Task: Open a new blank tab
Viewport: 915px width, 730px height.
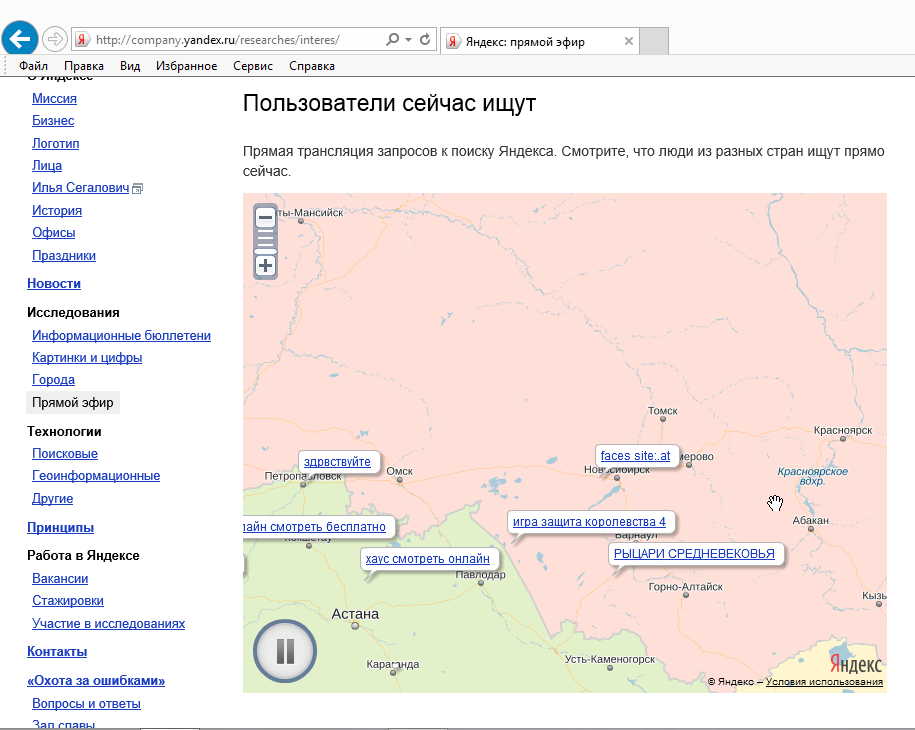Action: tap(654, 41)
